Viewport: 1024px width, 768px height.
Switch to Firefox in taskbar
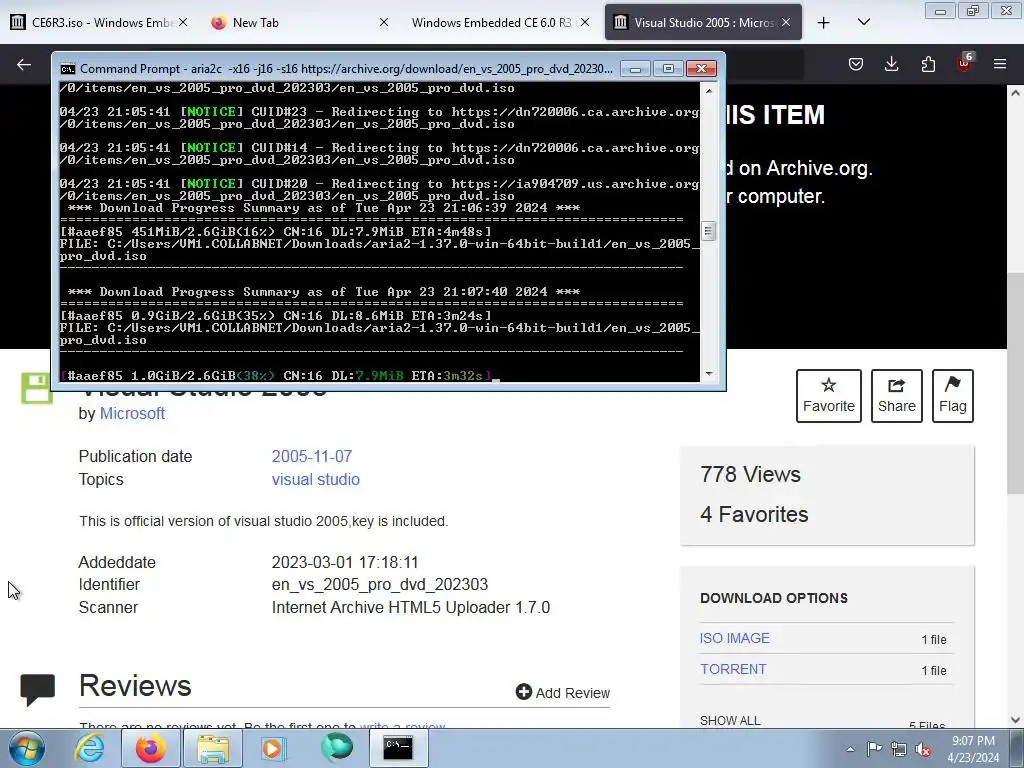(150, 748)
